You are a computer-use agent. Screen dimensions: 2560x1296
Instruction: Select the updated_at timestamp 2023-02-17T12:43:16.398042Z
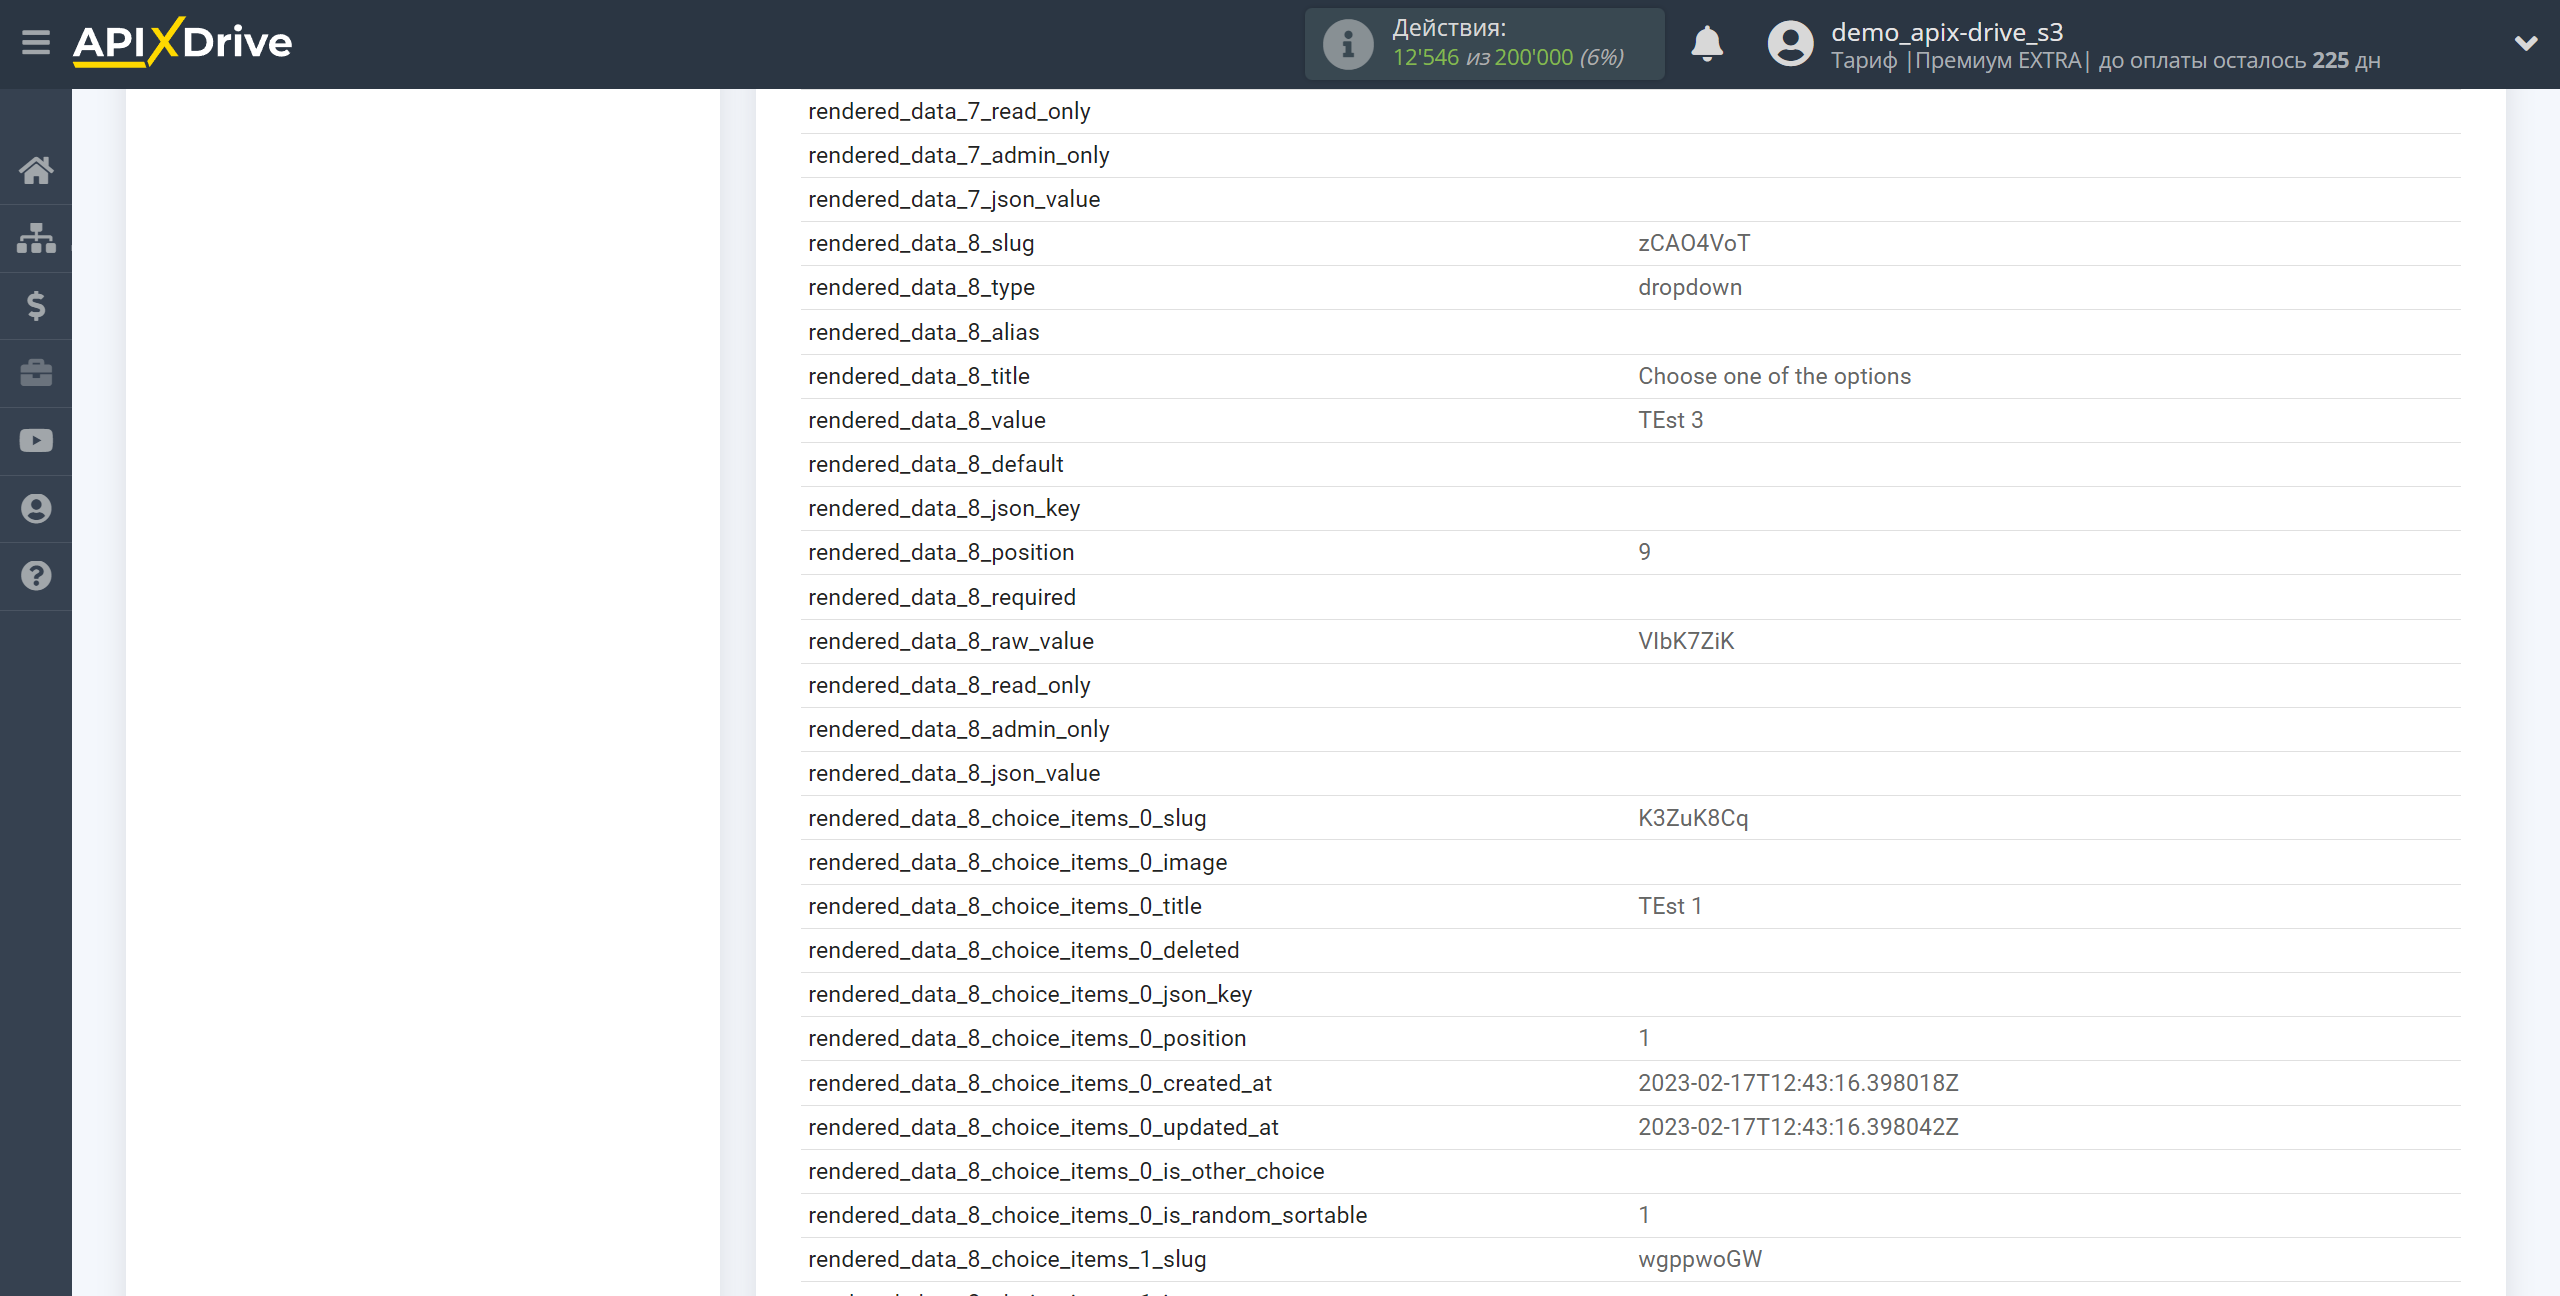[x=1798, y=1127]
